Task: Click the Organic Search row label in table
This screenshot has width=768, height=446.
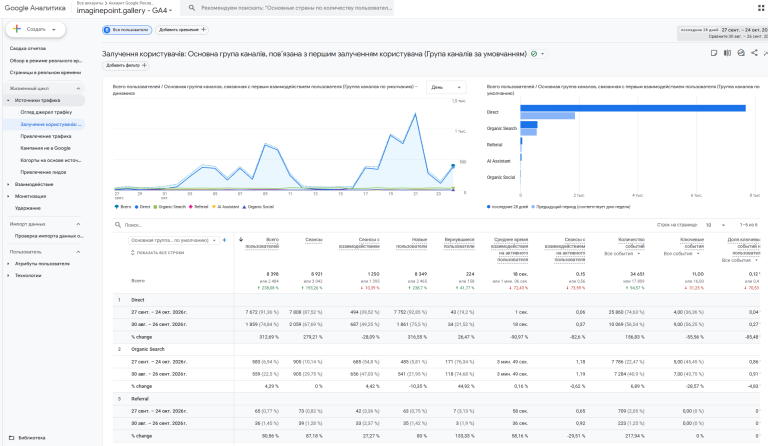Action: click(148, 349)
